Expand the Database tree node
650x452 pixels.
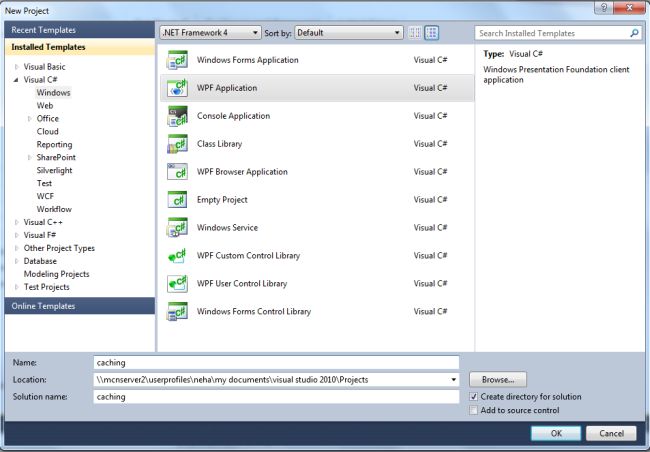[x=17, y=261]
